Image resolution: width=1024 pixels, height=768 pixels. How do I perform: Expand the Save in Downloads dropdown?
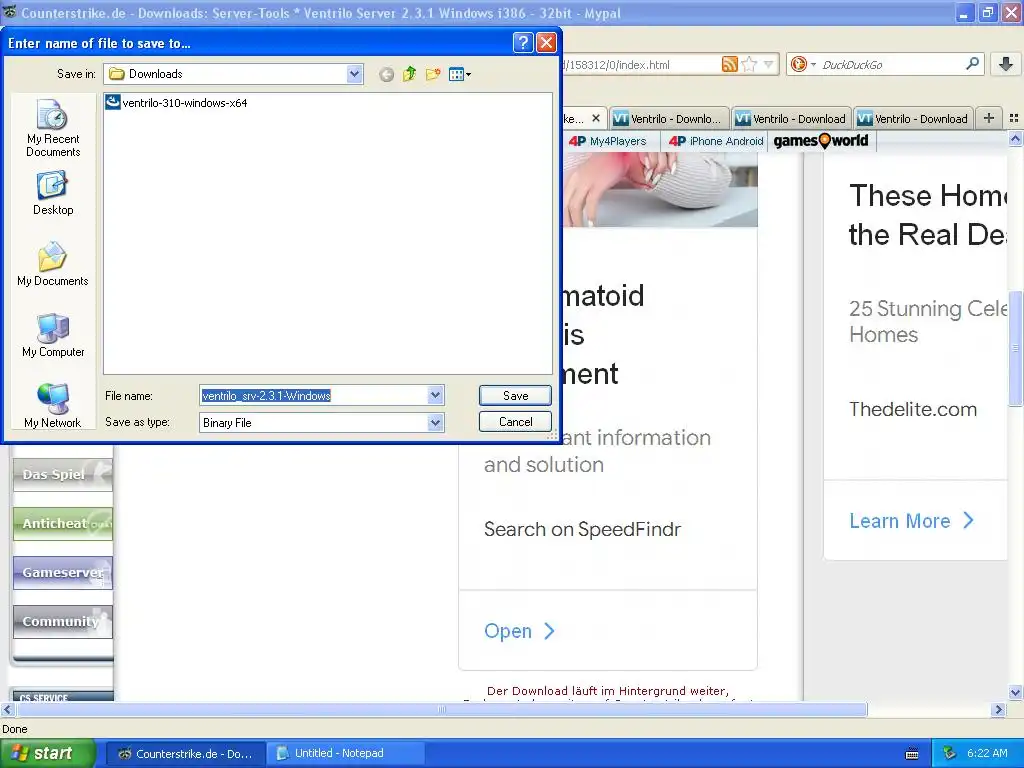click(354, 74)
